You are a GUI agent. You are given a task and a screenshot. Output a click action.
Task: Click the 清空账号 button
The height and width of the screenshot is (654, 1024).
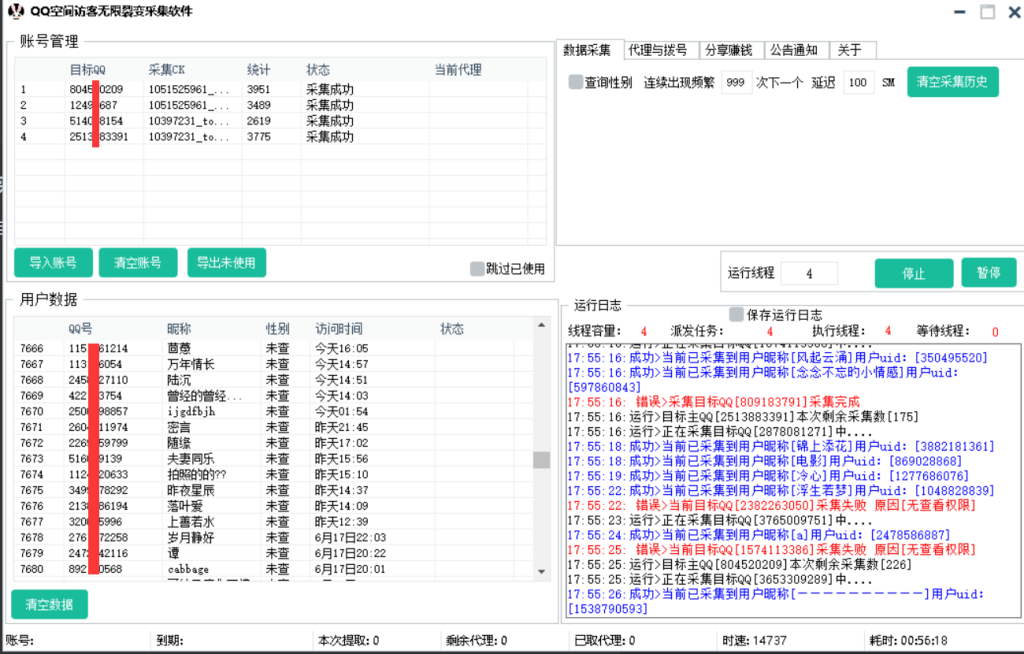pyautogui.click(x=137, y=263)
